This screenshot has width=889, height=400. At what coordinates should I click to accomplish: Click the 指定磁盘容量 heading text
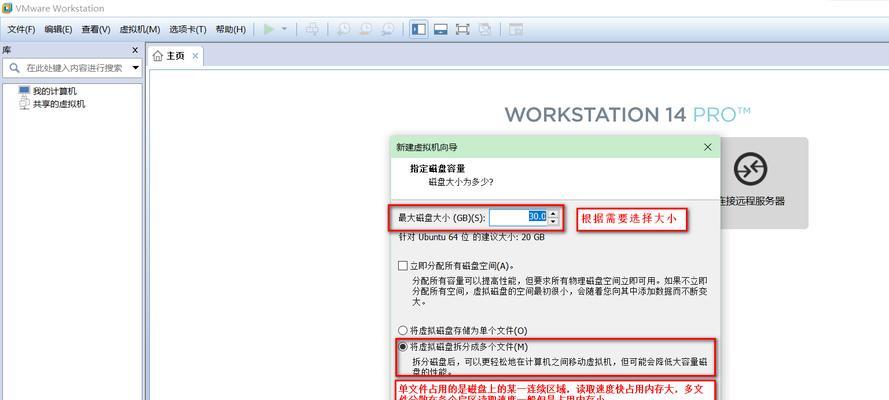pos(438,168)
